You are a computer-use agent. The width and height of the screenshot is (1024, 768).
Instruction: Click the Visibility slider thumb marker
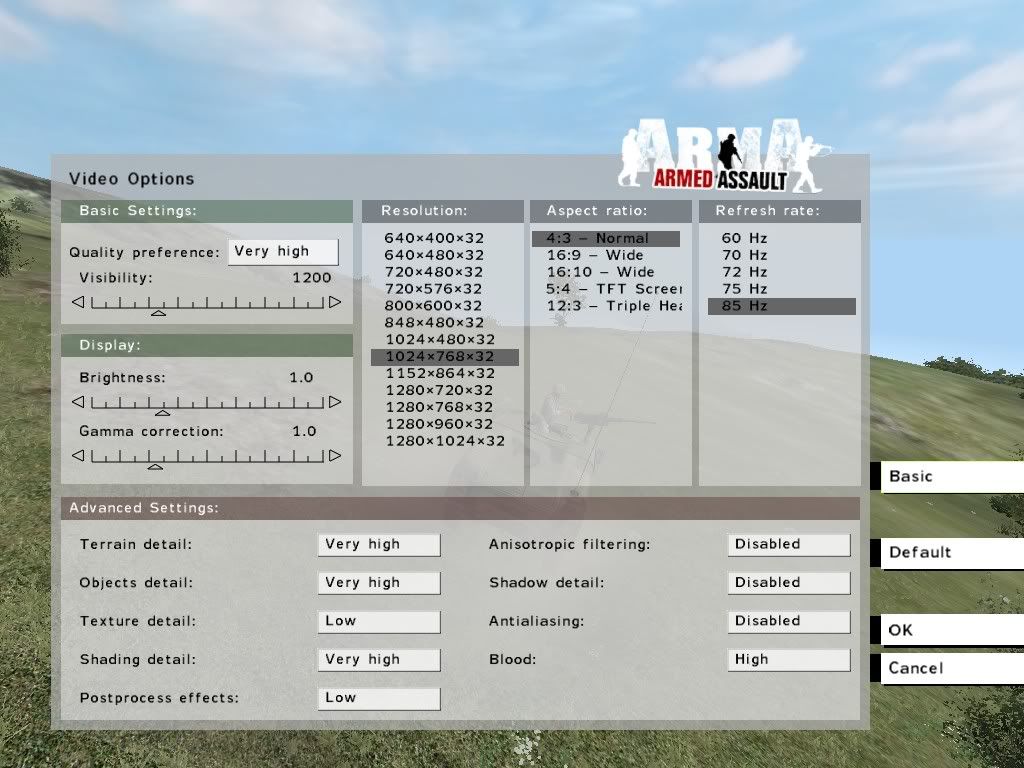[158, 314]
